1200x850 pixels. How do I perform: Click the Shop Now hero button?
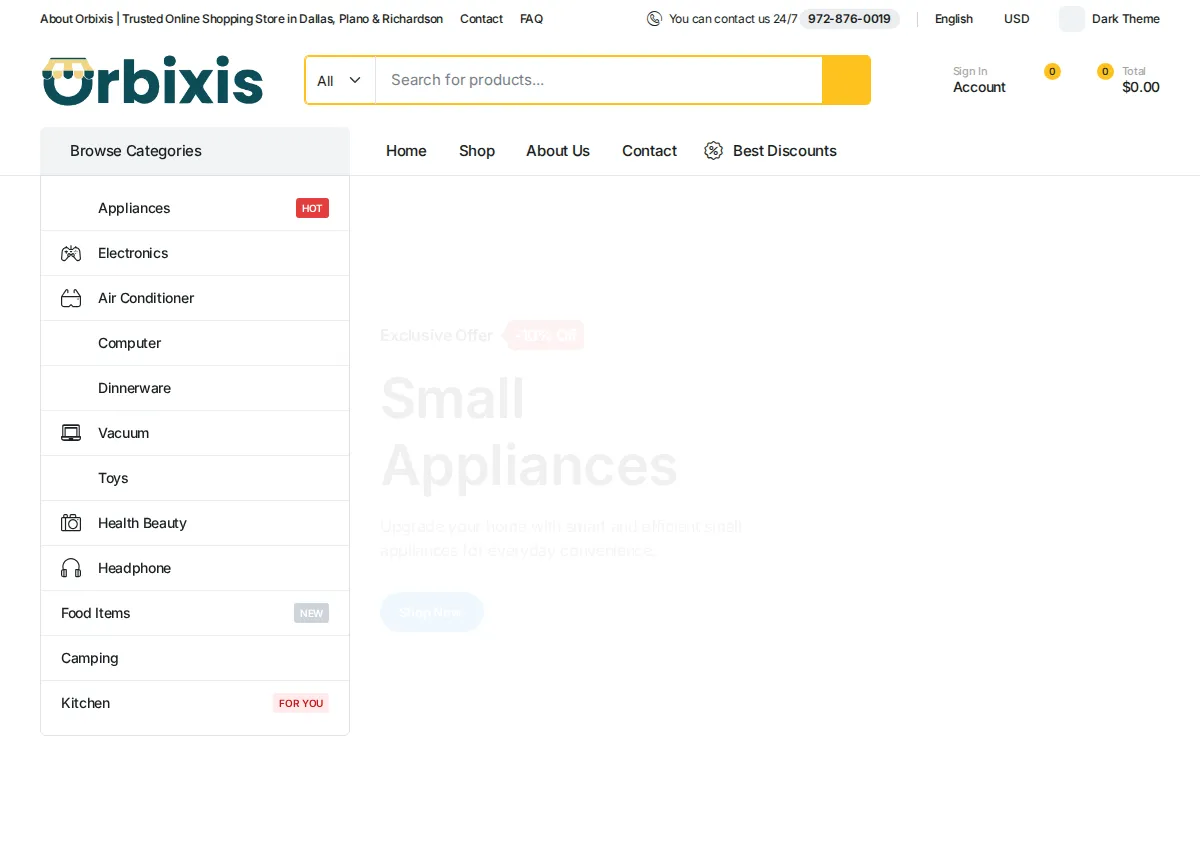coord(432,612)
